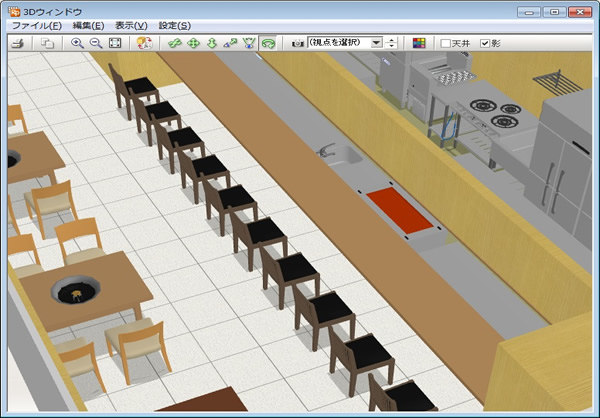Open the 表示(V) menu

[130, 25]
